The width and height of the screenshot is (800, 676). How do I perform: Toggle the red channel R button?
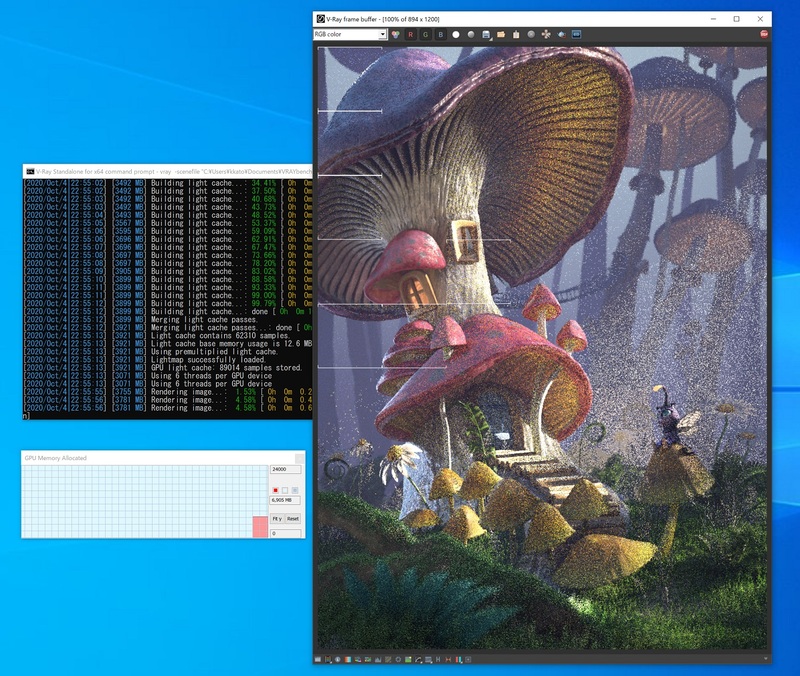click(x=410, y=34)
